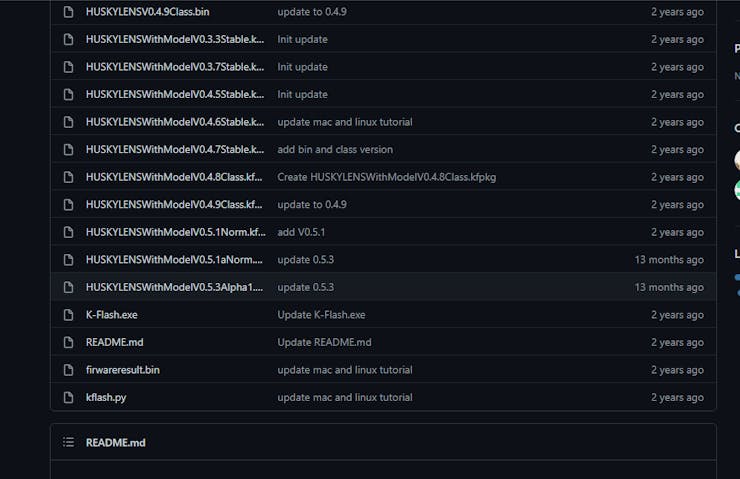Click file icon for HUSKYLENSWithModelV0.5.3Alpha1
Image resolution: width=740 pixels, height=479 pixels.
point(69,287)
